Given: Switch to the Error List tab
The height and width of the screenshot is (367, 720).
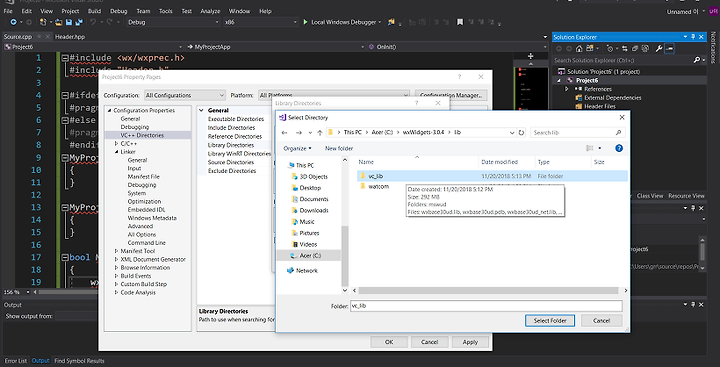Looking at the screenshot, I should point(16,361).
